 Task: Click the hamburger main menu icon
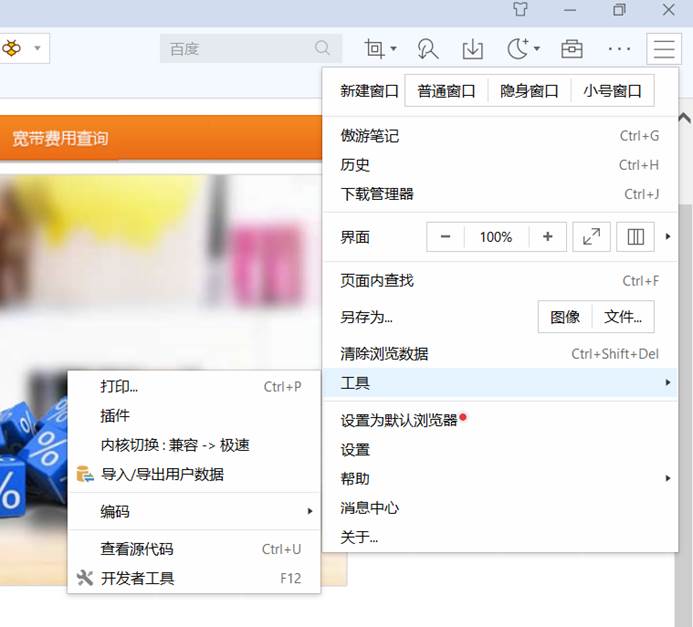[663, 48]
